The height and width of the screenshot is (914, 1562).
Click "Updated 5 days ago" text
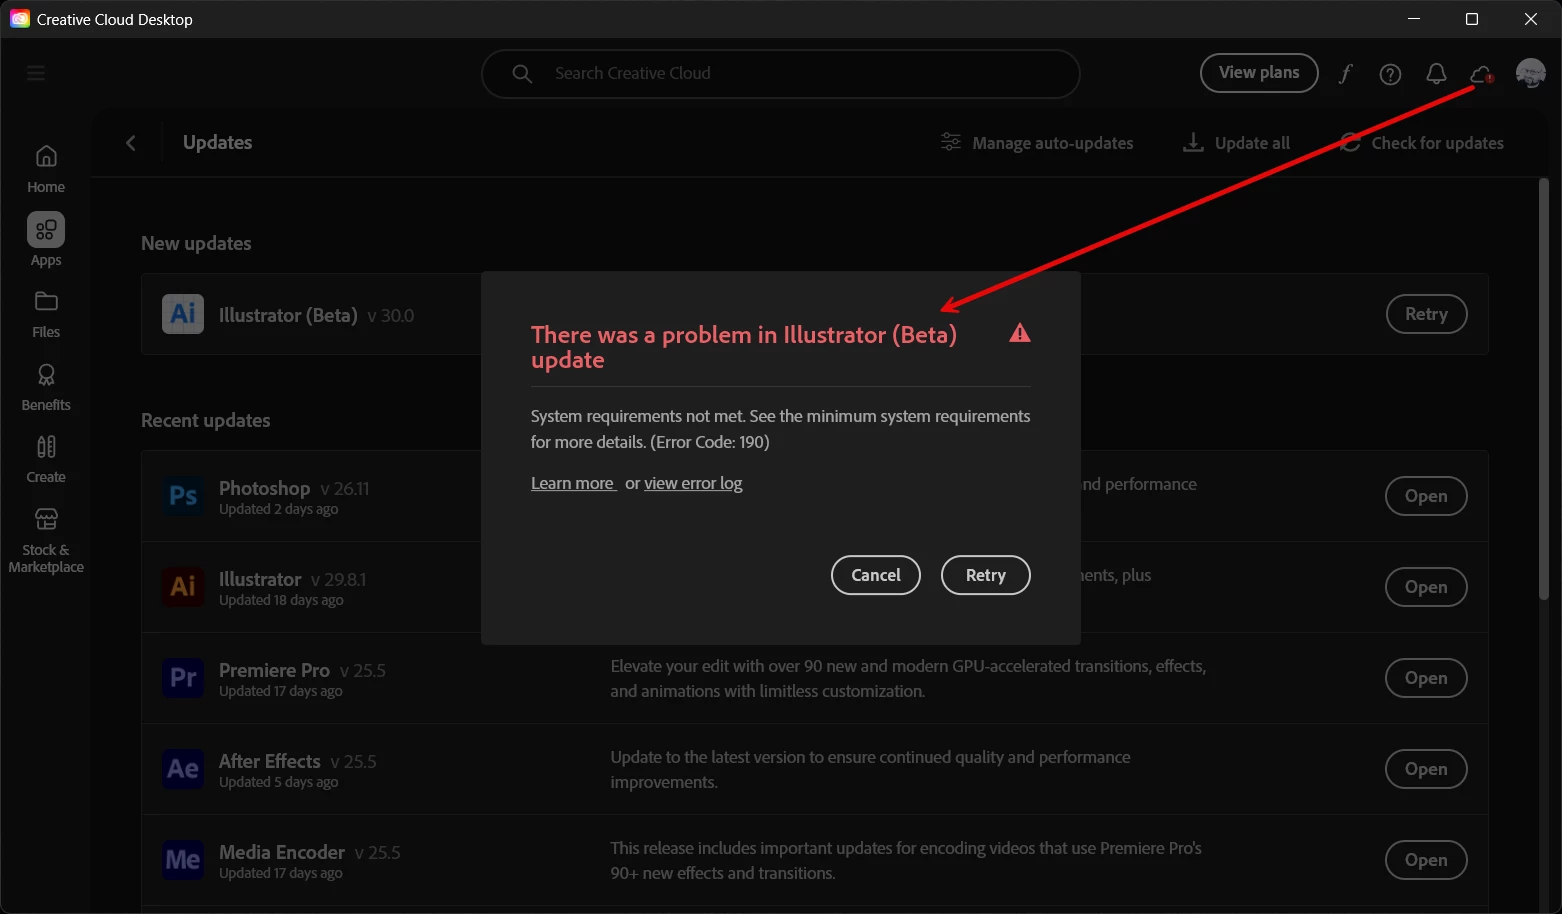[x=279, y=782]
